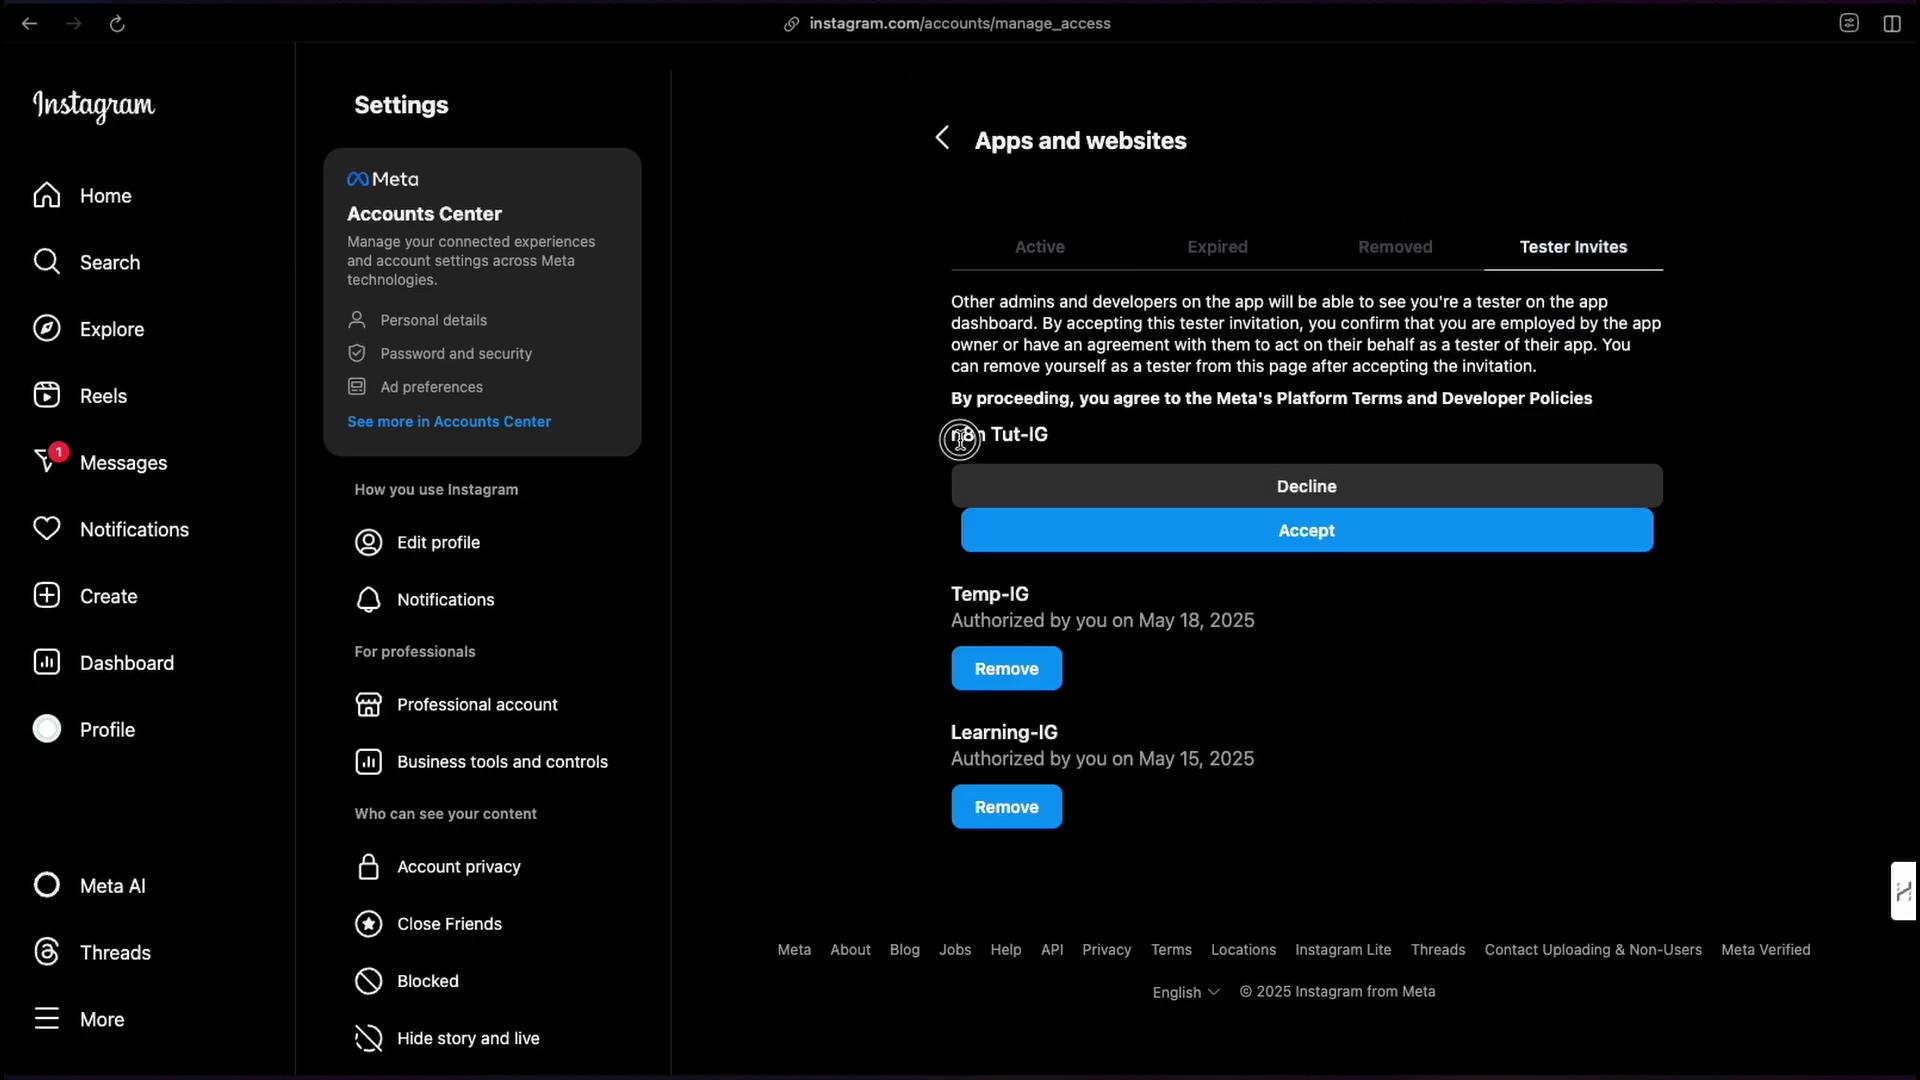The width and height of the screenshot is (1920, 1080).
Task: Open the Locations footer link
Action: (x=1243, y=950)
